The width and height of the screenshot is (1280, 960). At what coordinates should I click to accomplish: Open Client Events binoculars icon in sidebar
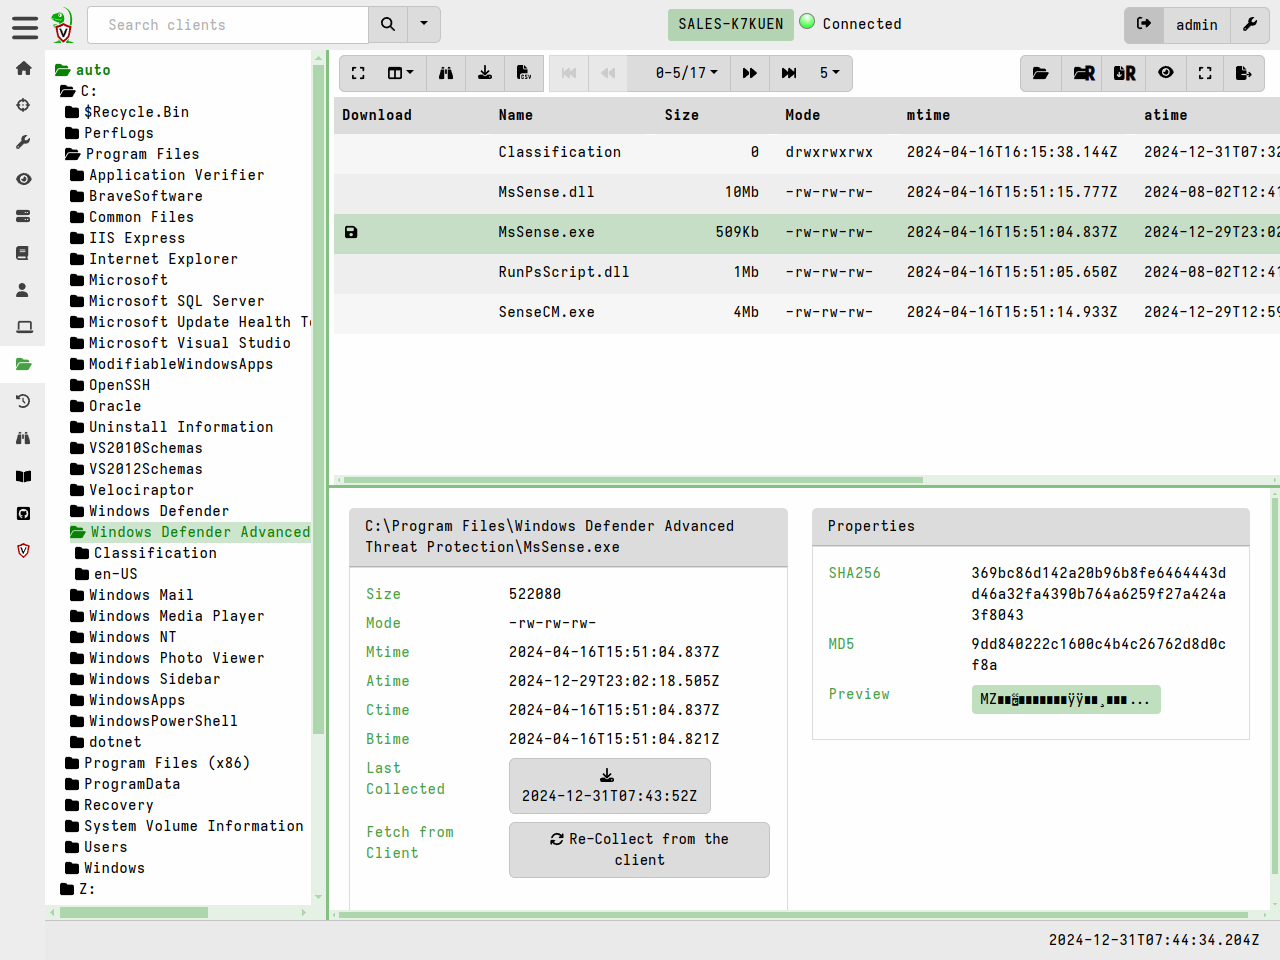[x=23, y=438]
